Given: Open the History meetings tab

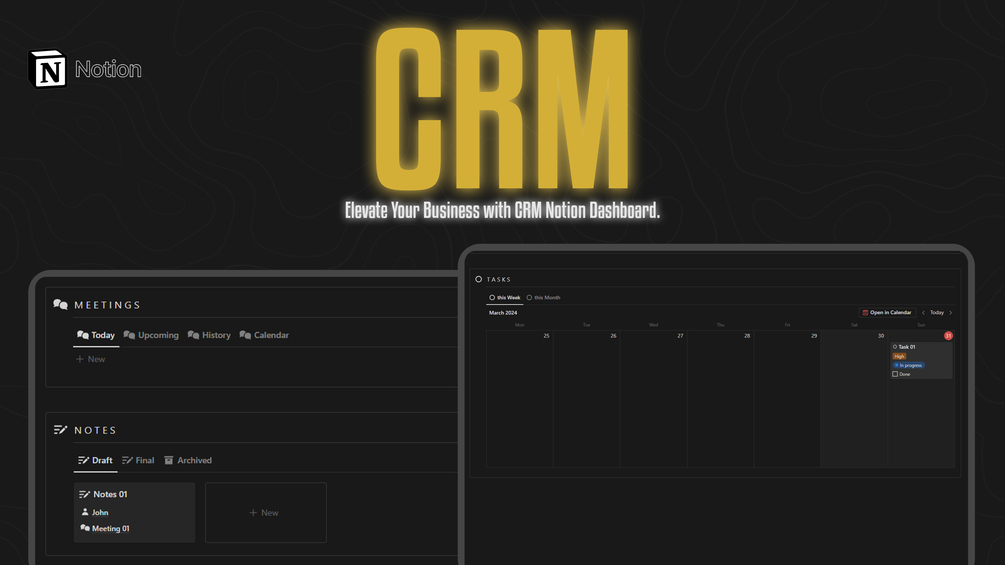Looking at the screenshot, I should click(209, 335).
